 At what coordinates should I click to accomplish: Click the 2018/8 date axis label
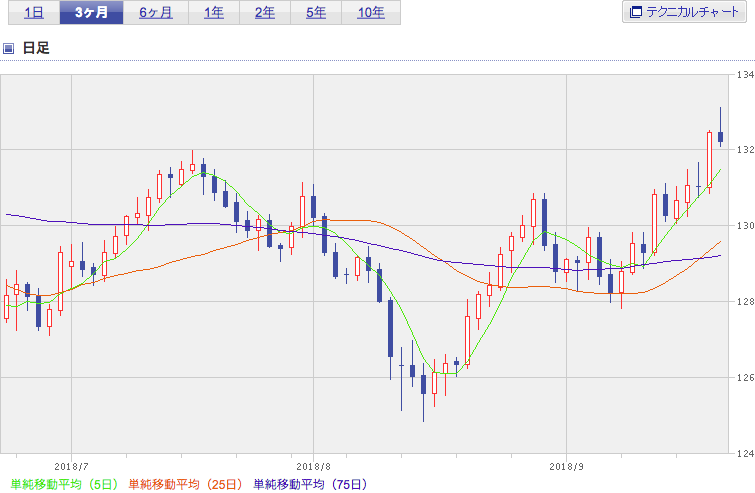[x=313, y=467]
